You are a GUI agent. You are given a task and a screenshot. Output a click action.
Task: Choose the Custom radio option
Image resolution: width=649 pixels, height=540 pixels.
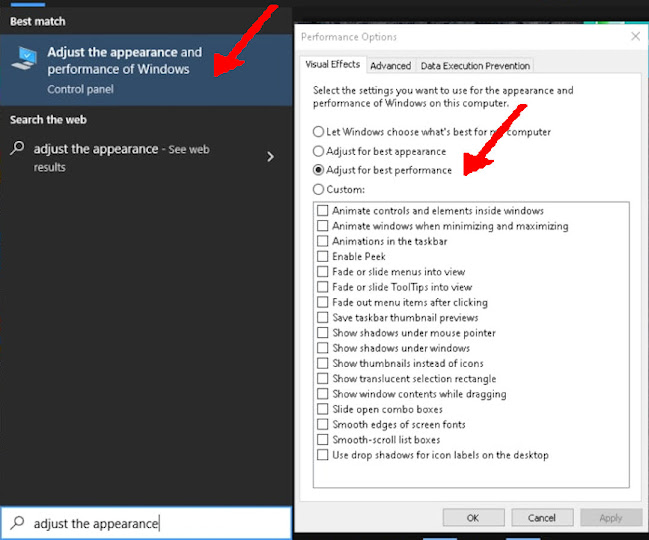(x=318, y=190)
